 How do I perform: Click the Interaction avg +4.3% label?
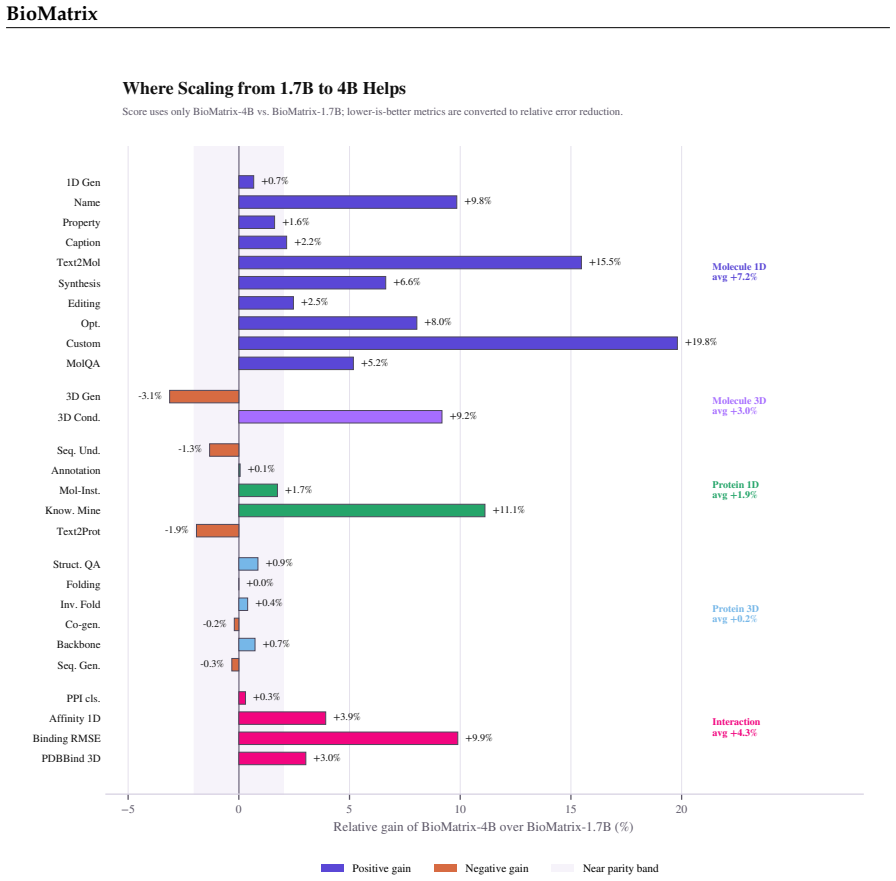point(735,727)
